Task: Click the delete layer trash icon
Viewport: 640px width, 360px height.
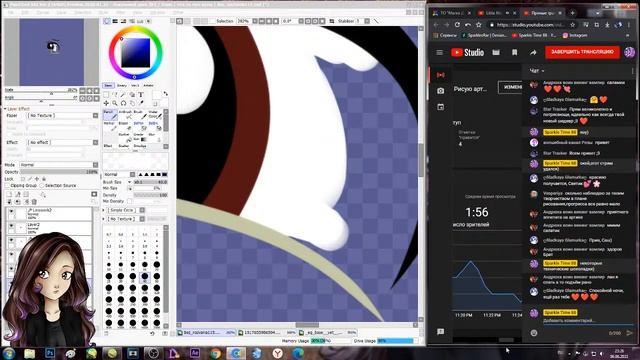Action: pos(34,202)
